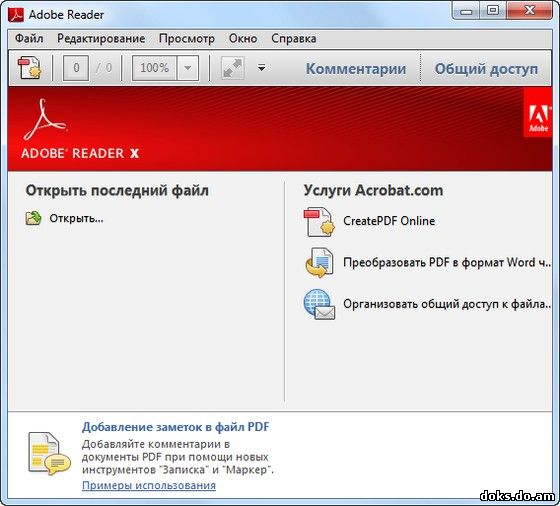The image size is (560, 506).
Task: Click the CreatePDF Online document icon
Action: [319, 222]
